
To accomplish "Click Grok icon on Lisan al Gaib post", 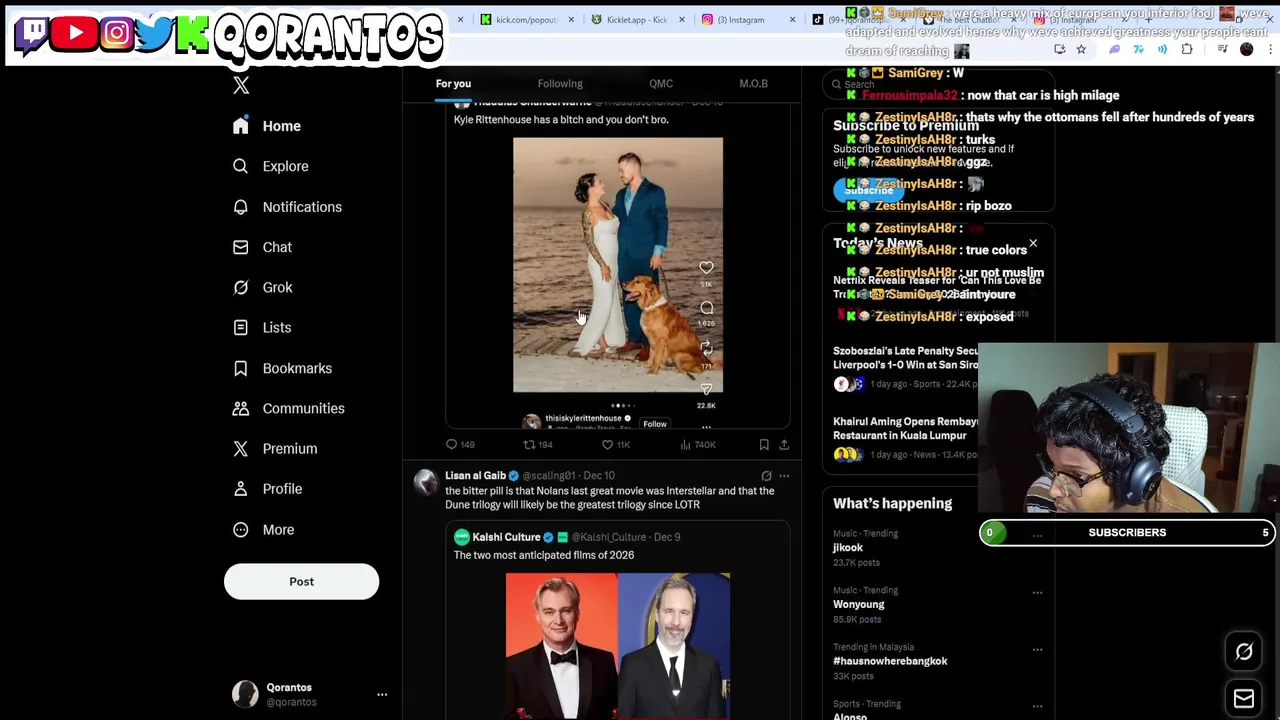I will [766, 476].
